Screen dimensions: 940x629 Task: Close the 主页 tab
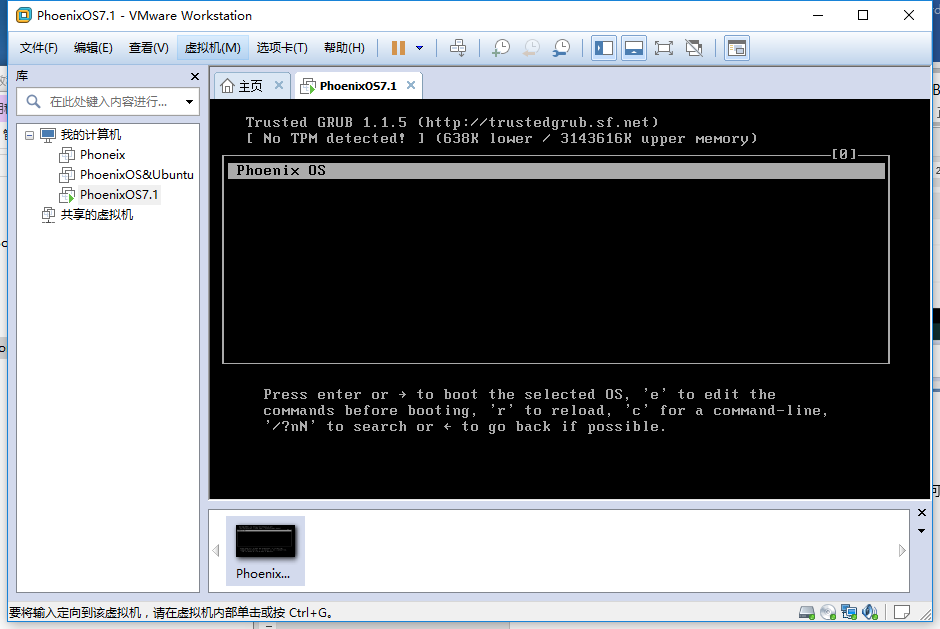pos(279,85)
